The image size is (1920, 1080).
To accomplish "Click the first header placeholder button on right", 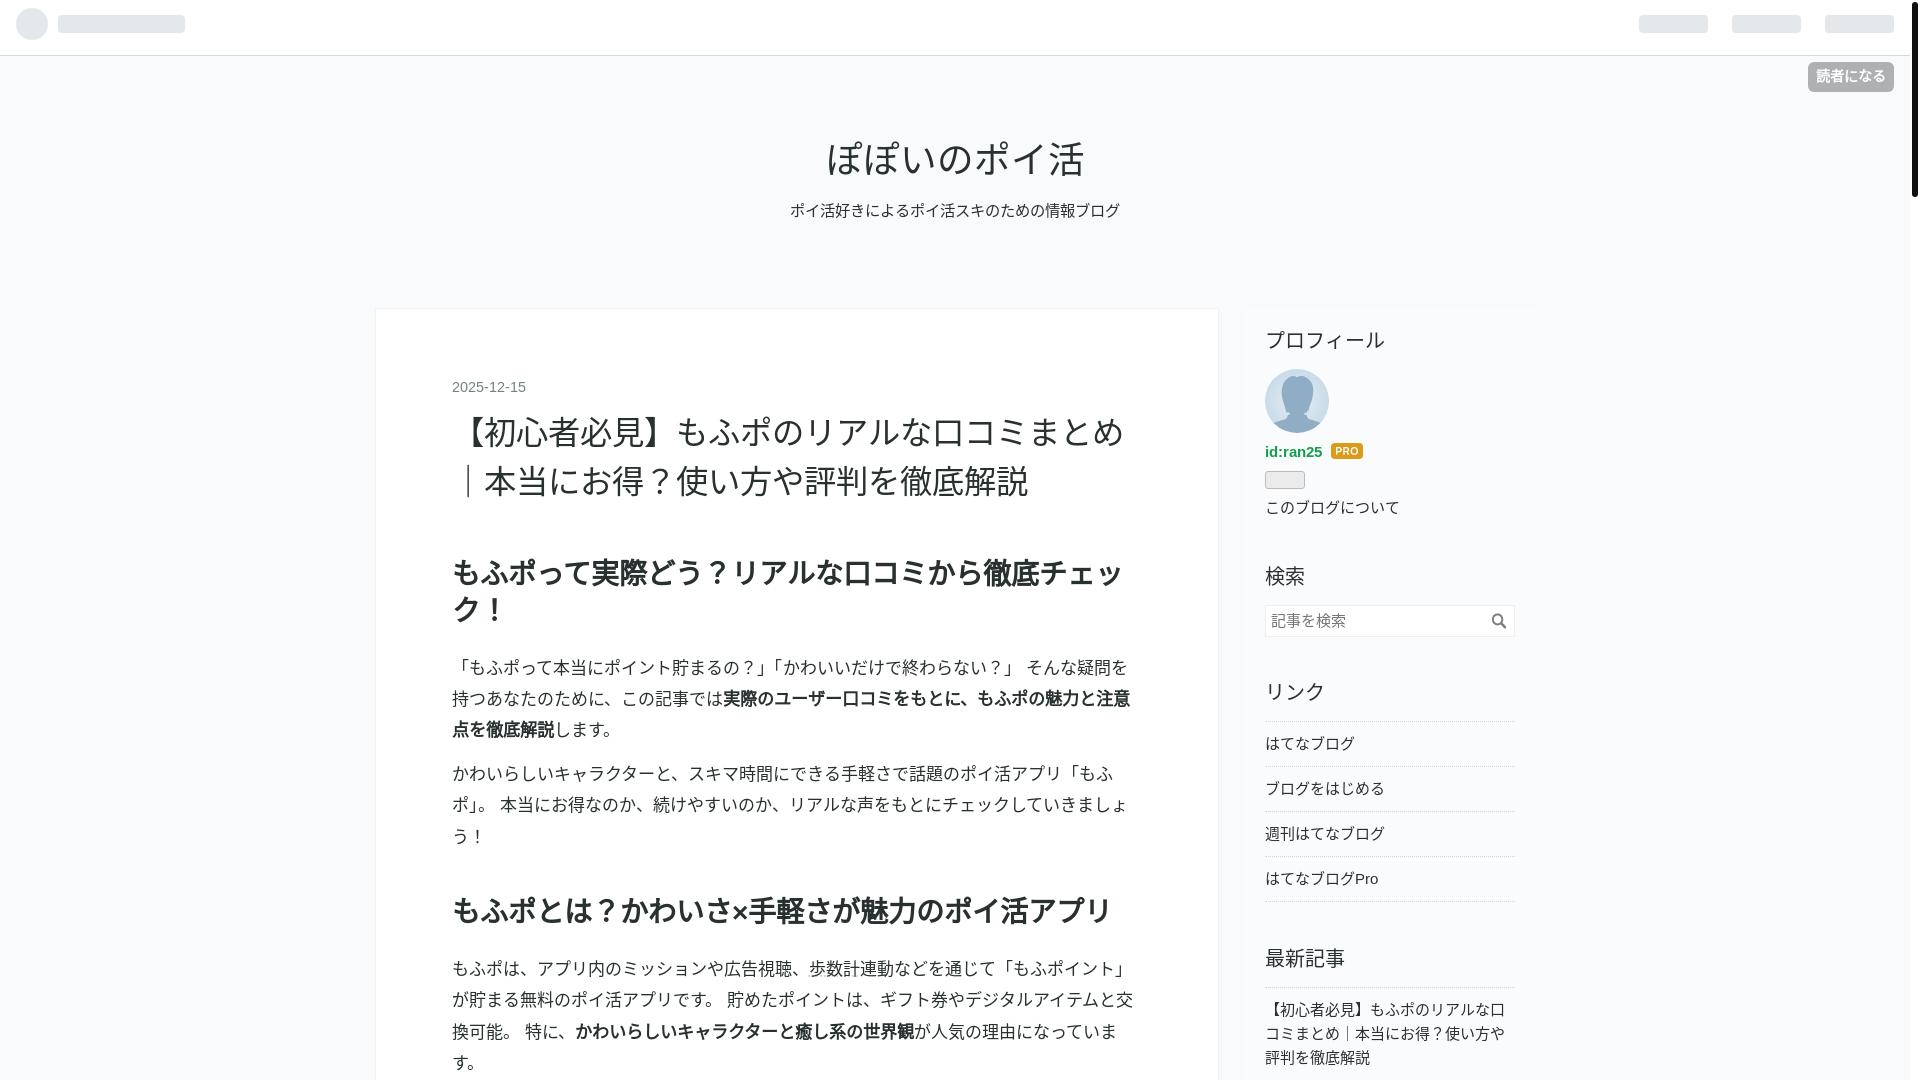I will coord(1673,24).
